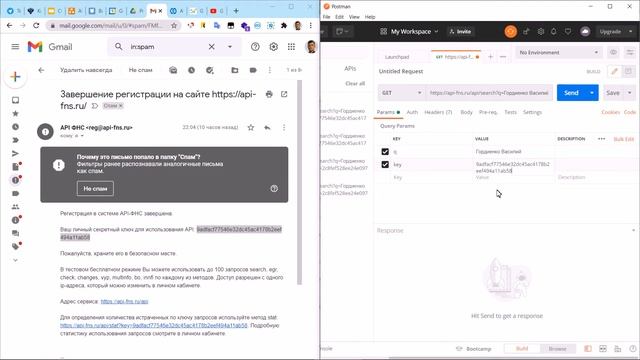Reply to the API ФНС email
640x360 pixels.
click(267, 128)
